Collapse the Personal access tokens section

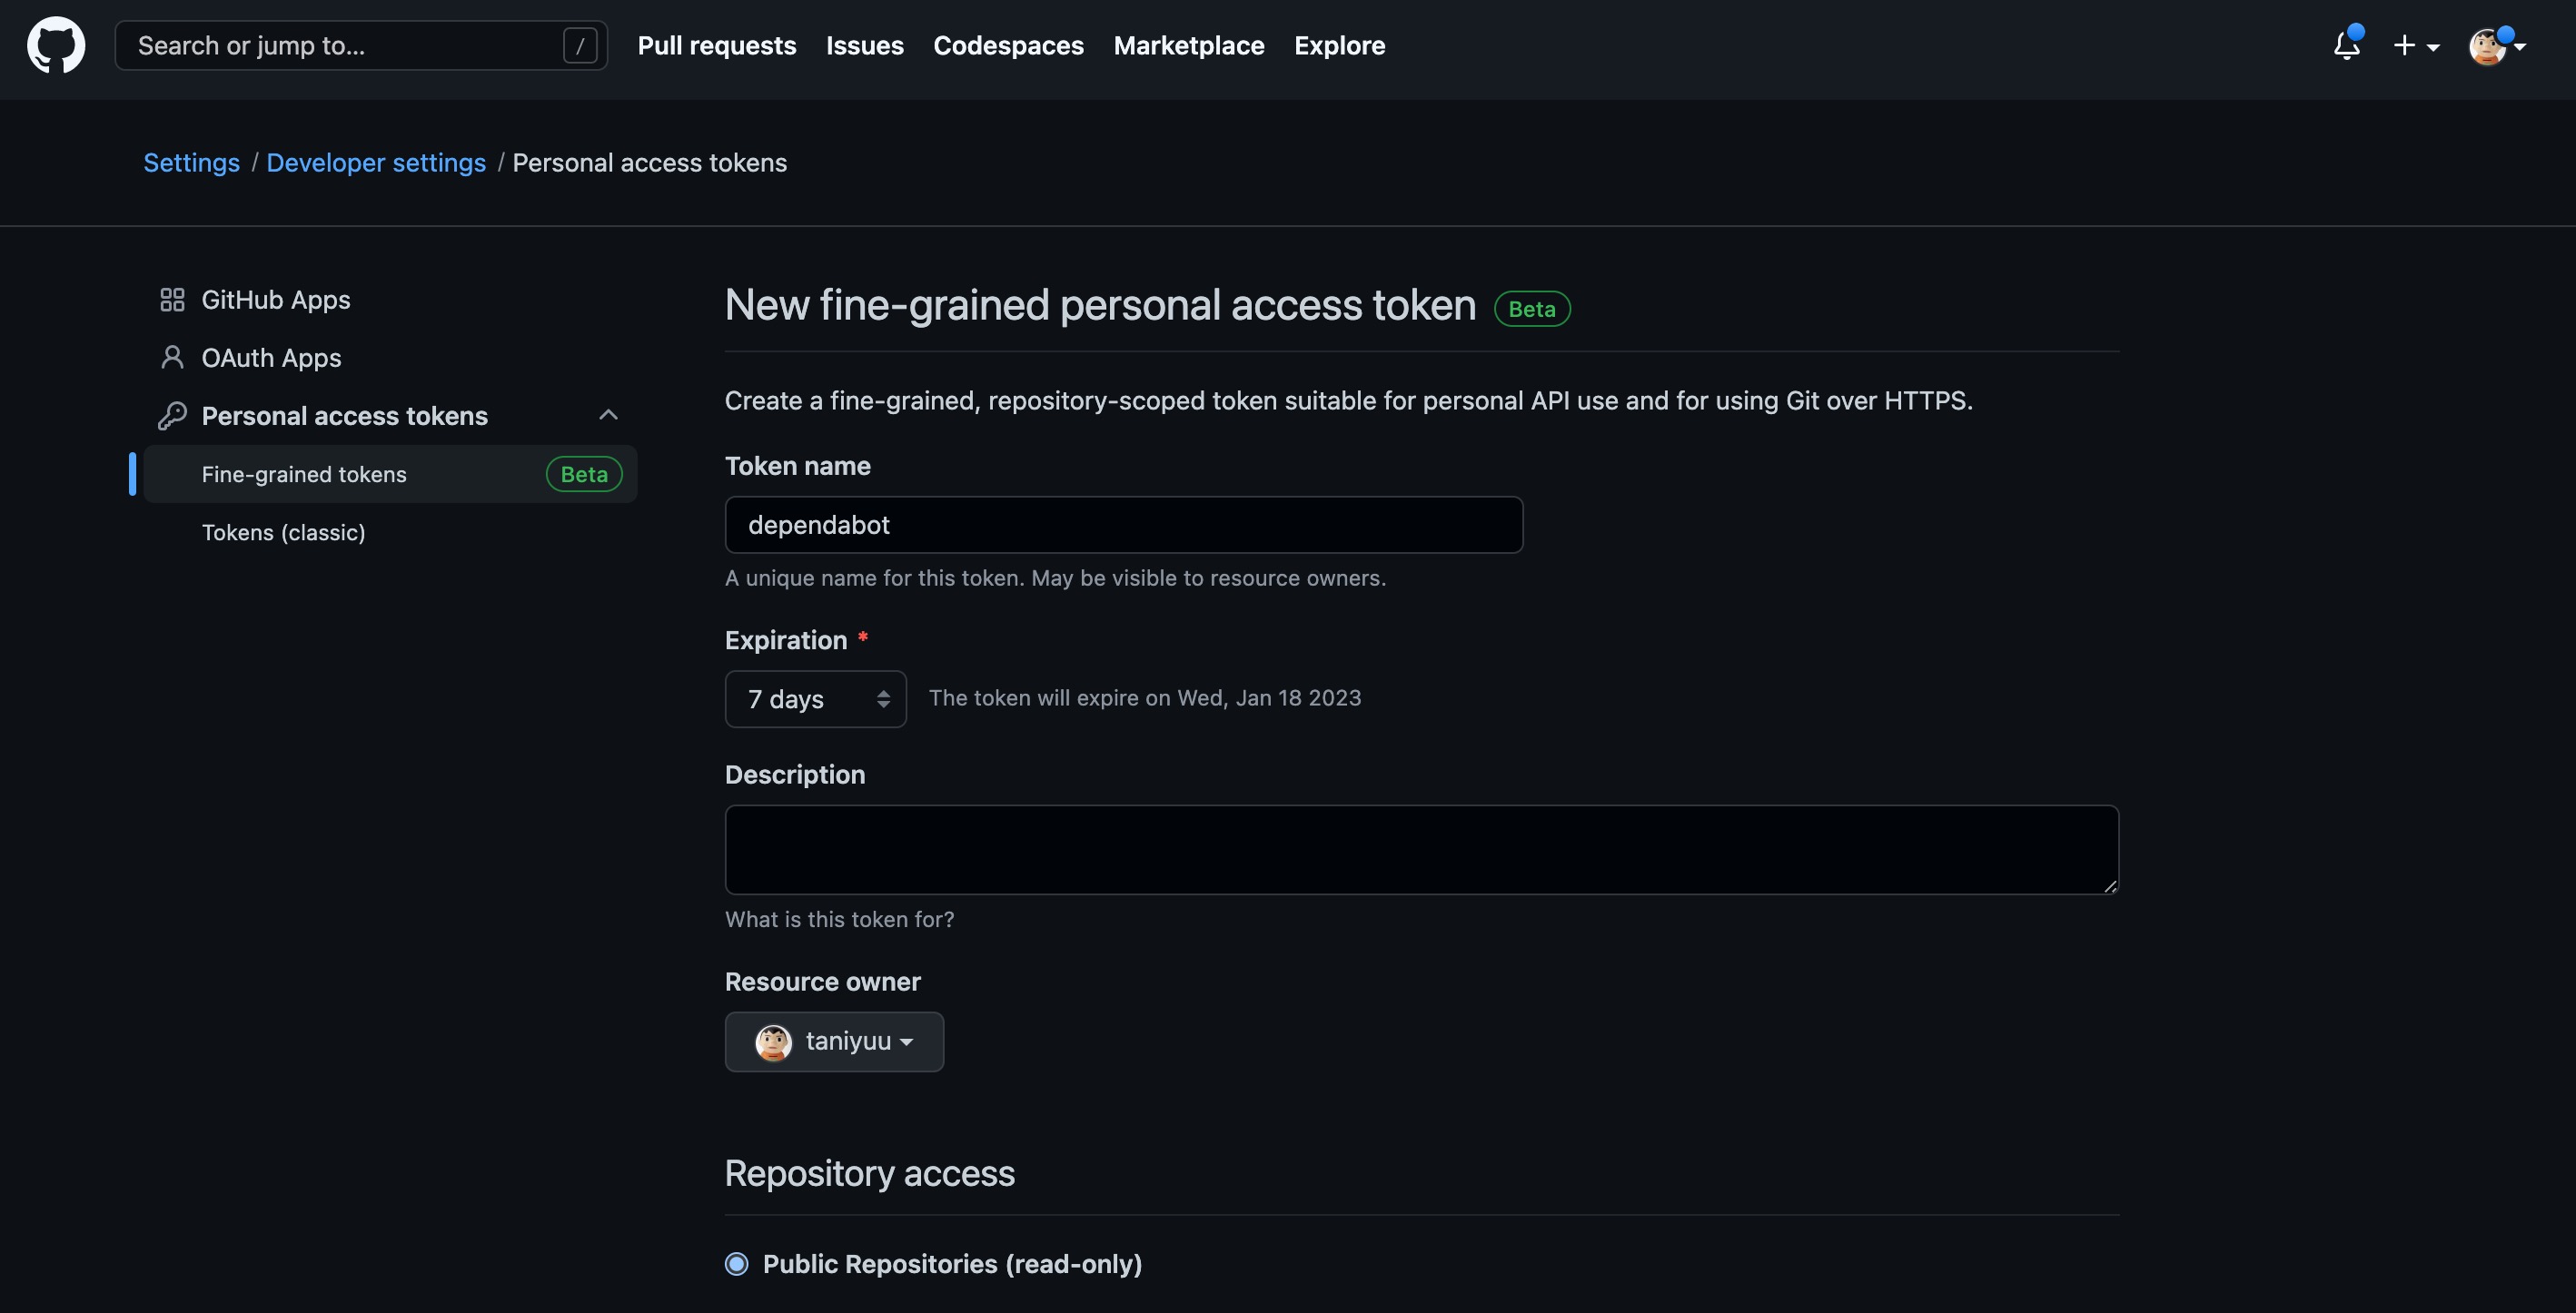pyautogui.click(x=608, y=415)
